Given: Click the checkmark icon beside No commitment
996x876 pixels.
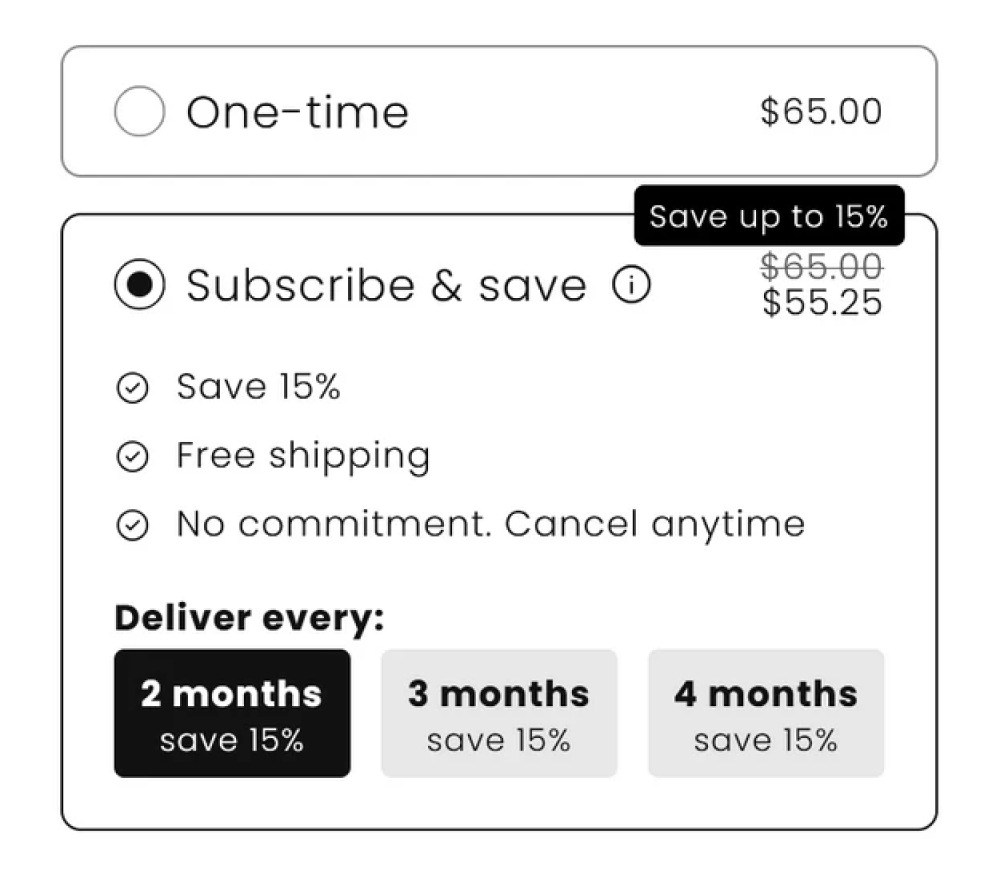Looking at the screenshot, I should pyautogui.click(x=132, y=525).
